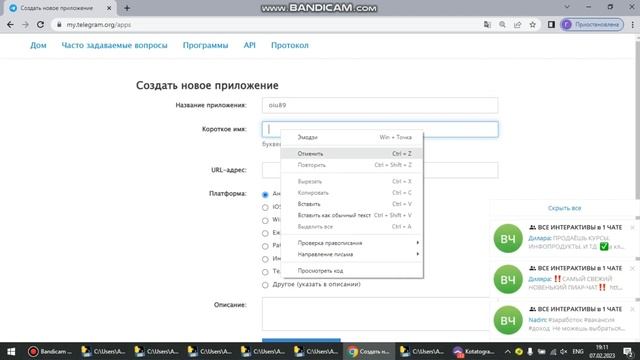Select the 'Еж…' (BlackBerry) platform radio button
Image resolution: width=640 pixels, height=360 pixels.
pyautogui.click(x=265, y=233)
